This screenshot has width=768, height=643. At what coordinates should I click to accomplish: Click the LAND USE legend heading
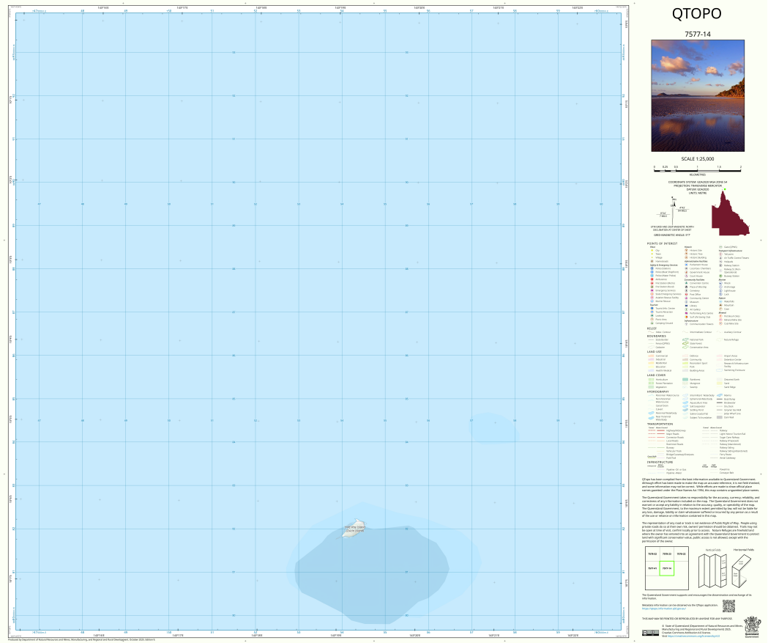654,352
